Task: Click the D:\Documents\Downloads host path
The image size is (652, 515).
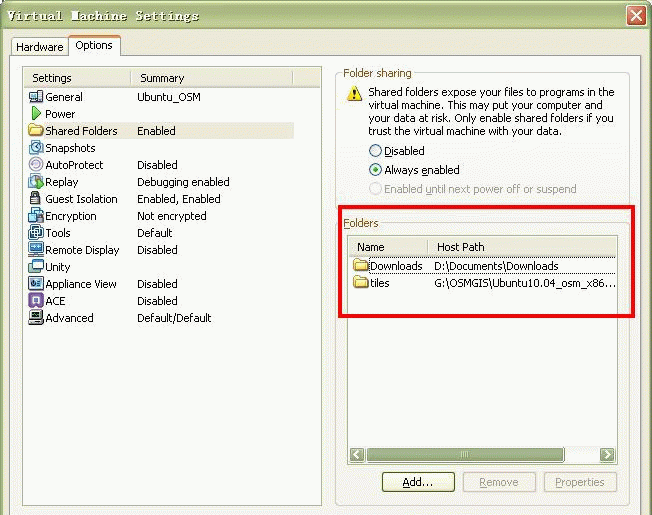Action: point(496,266)
